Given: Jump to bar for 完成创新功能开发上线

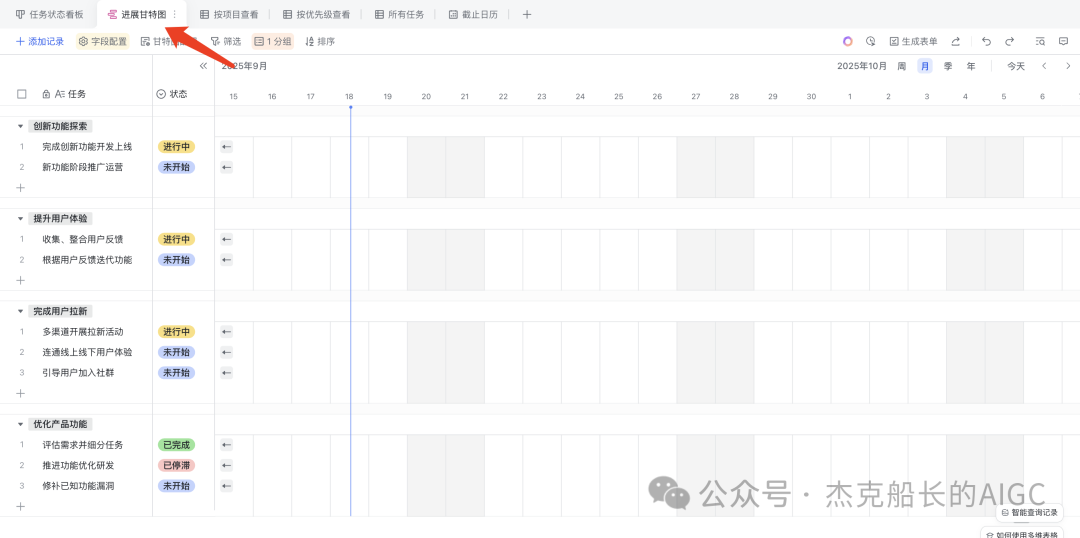Looking at the screenshot, I should point(227,147).
